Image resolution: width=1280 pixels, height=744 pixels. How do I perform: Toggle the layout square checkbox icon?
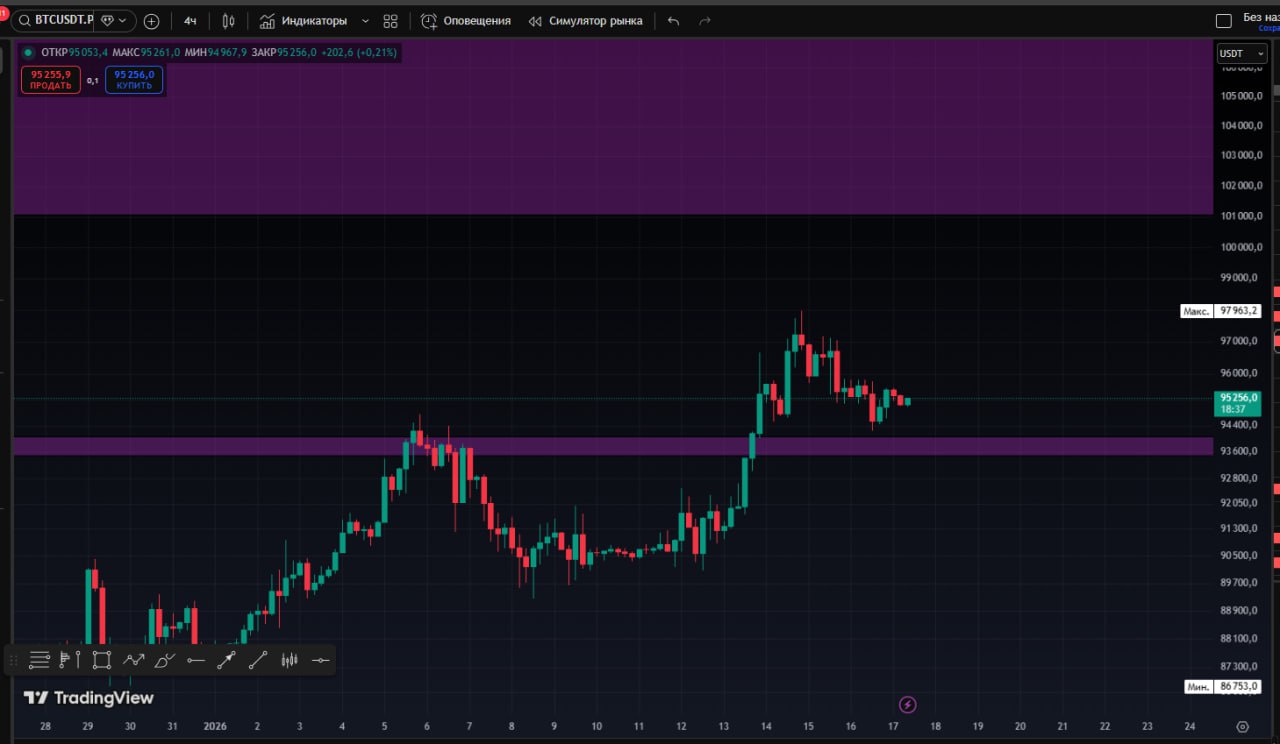click(x=1223, y=21)
